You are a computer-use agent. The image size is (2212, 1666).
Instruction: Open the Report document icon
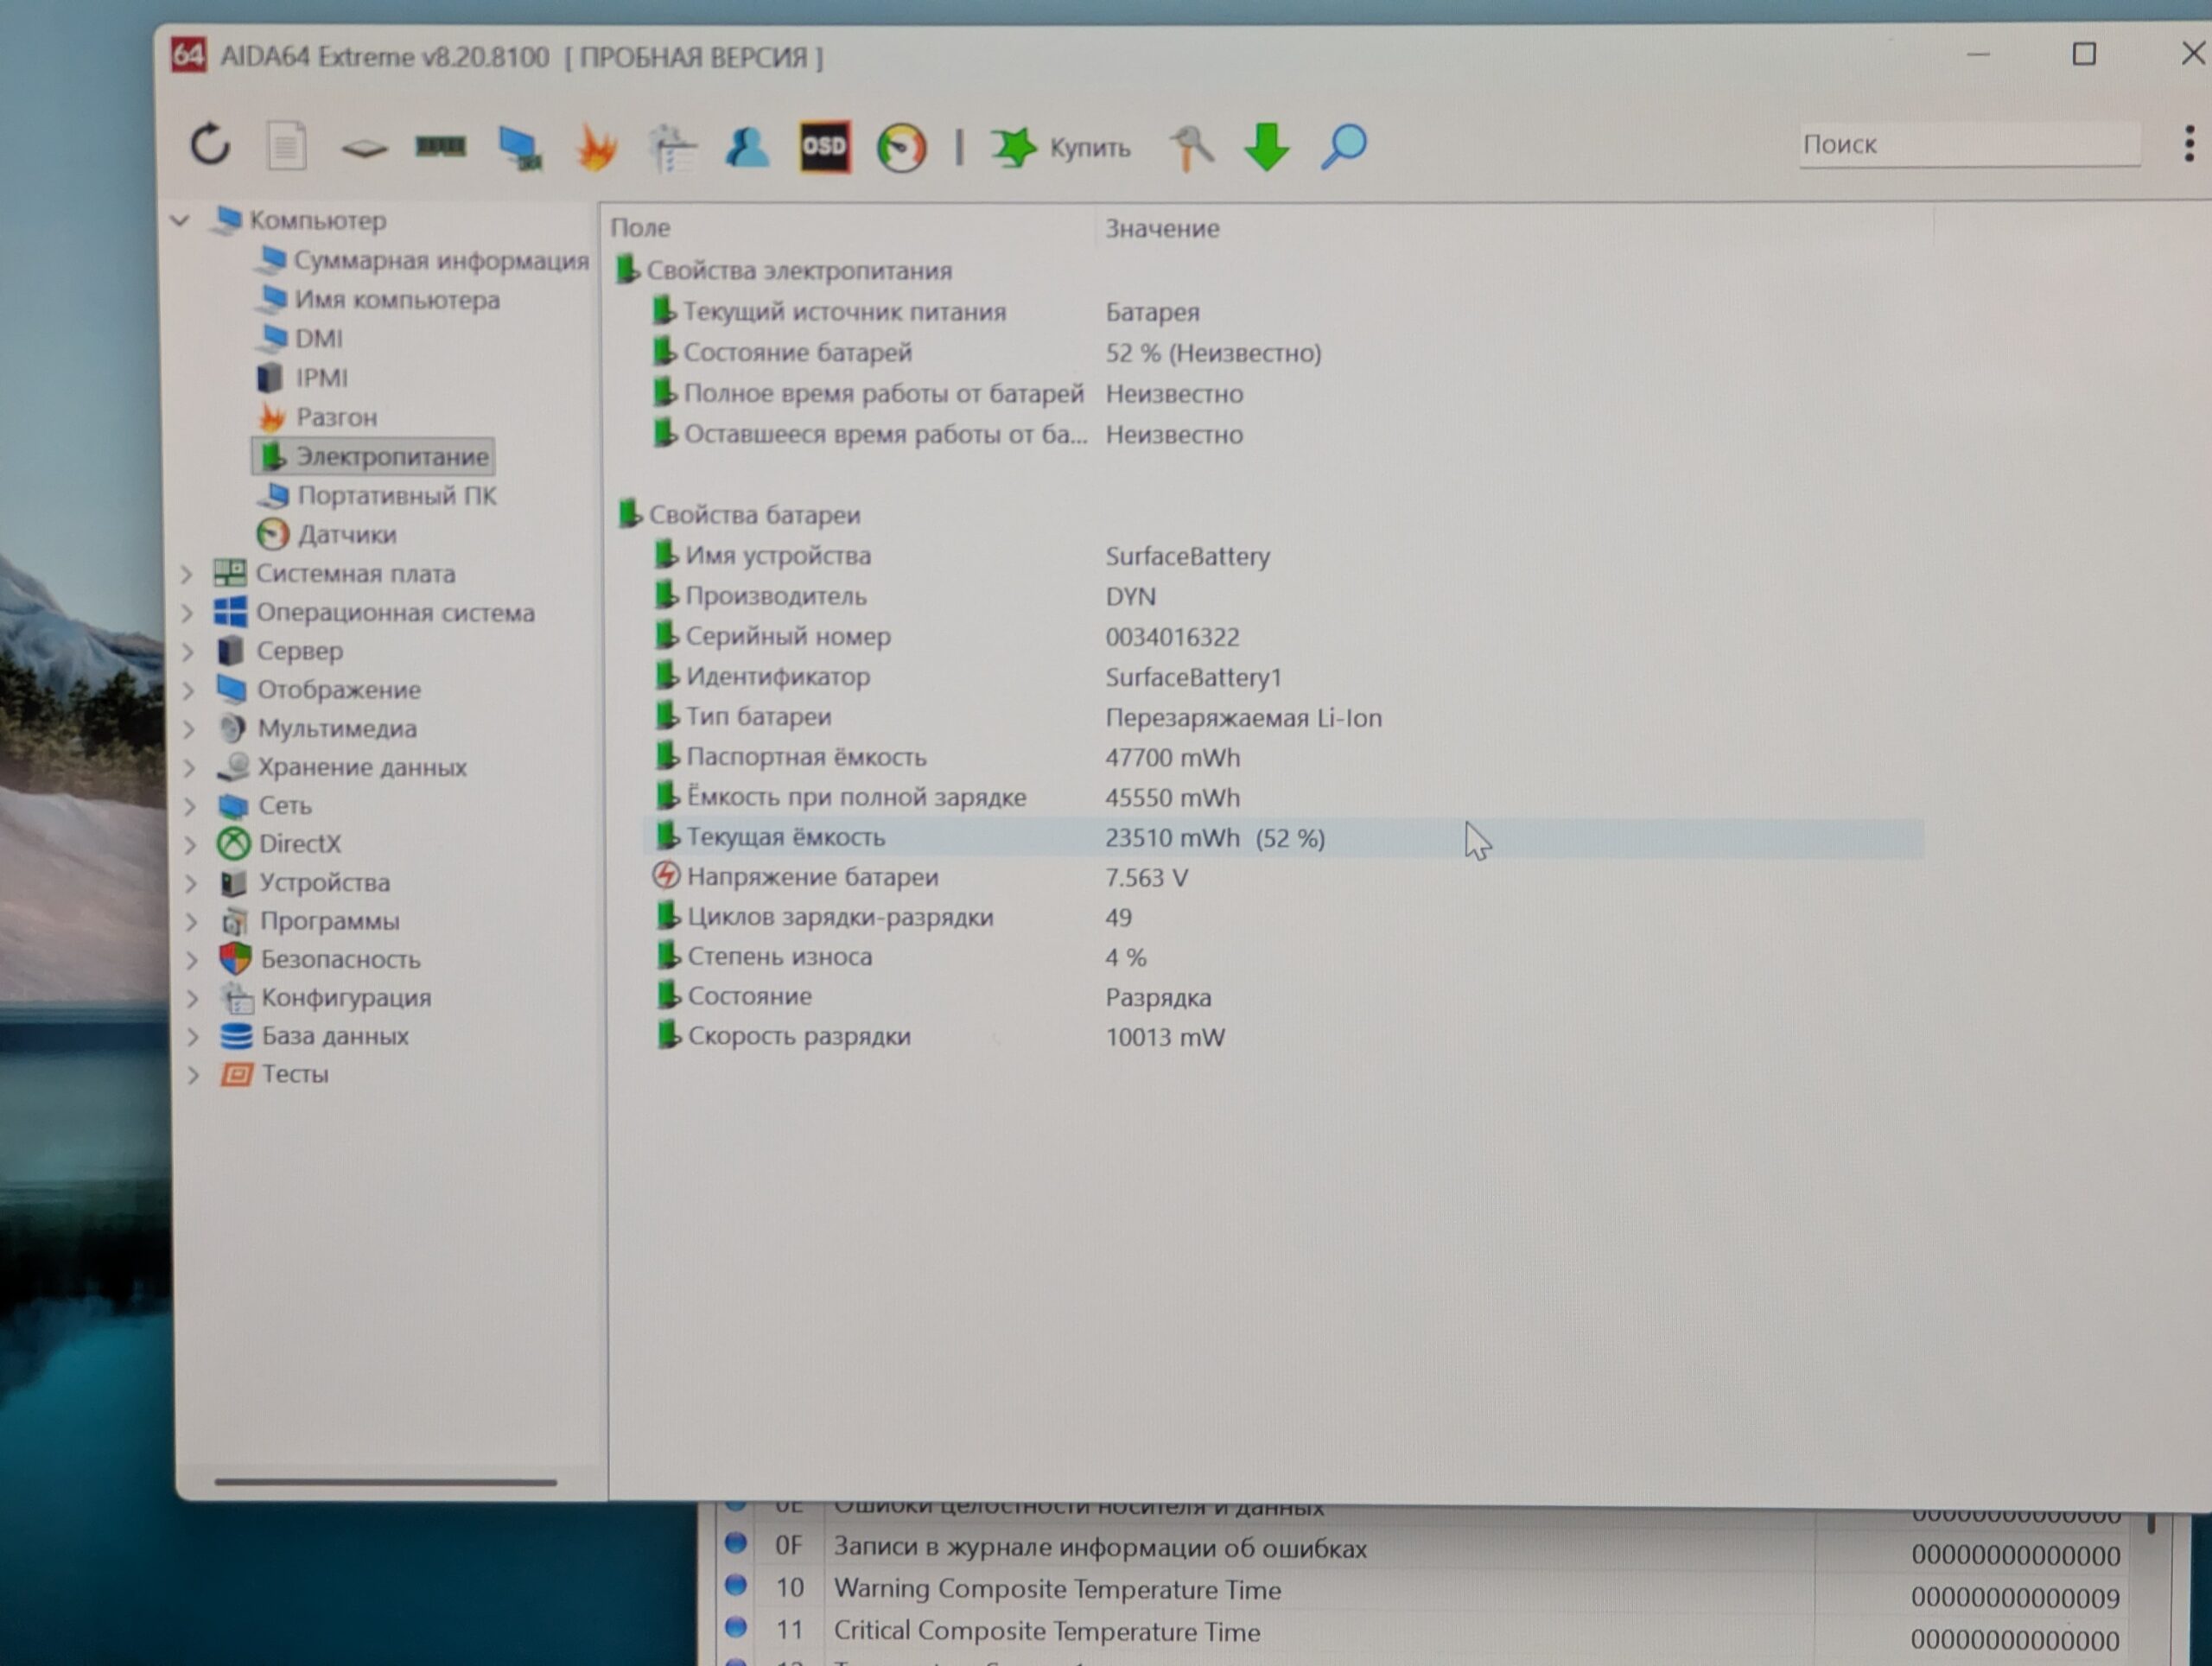287,146
